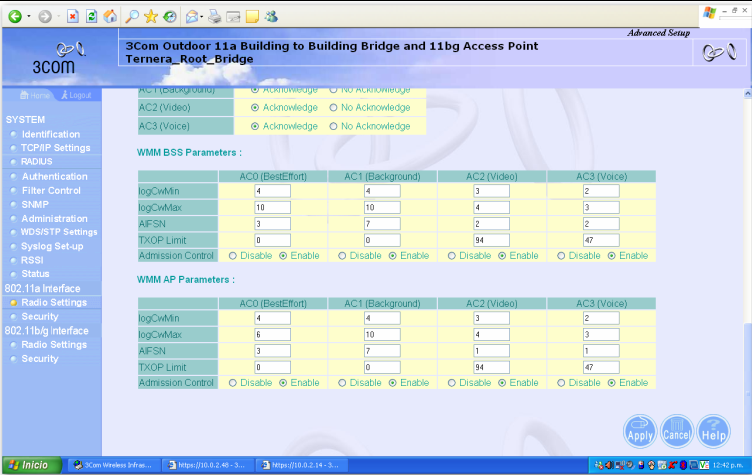Open the Back button history dropdown arrow

[29, 17]
